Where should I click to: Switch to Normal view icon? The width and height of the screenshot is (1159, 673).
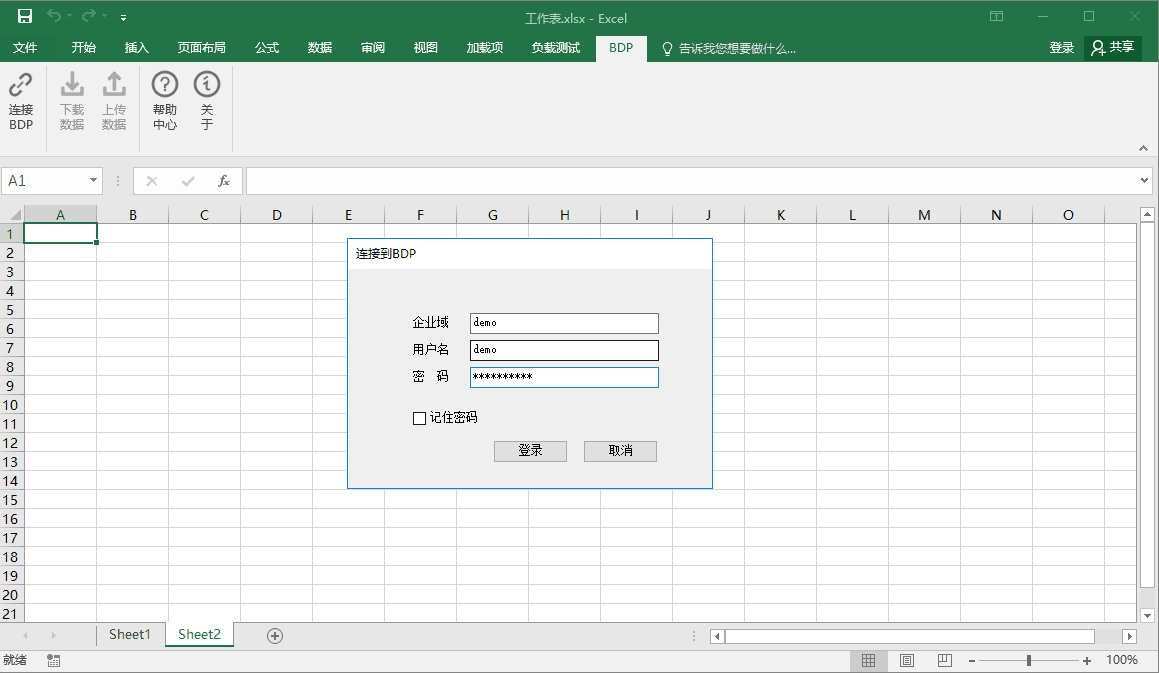coord(869,660)
